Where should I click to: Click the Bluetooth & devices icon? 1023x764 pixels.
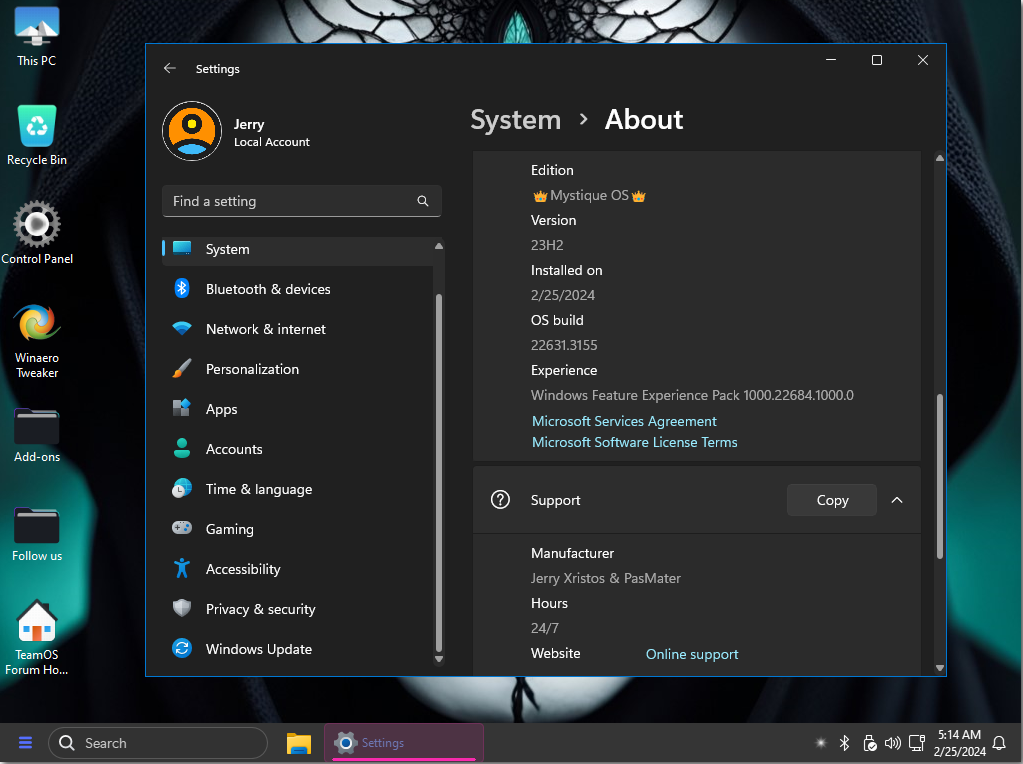click(182, 289)
